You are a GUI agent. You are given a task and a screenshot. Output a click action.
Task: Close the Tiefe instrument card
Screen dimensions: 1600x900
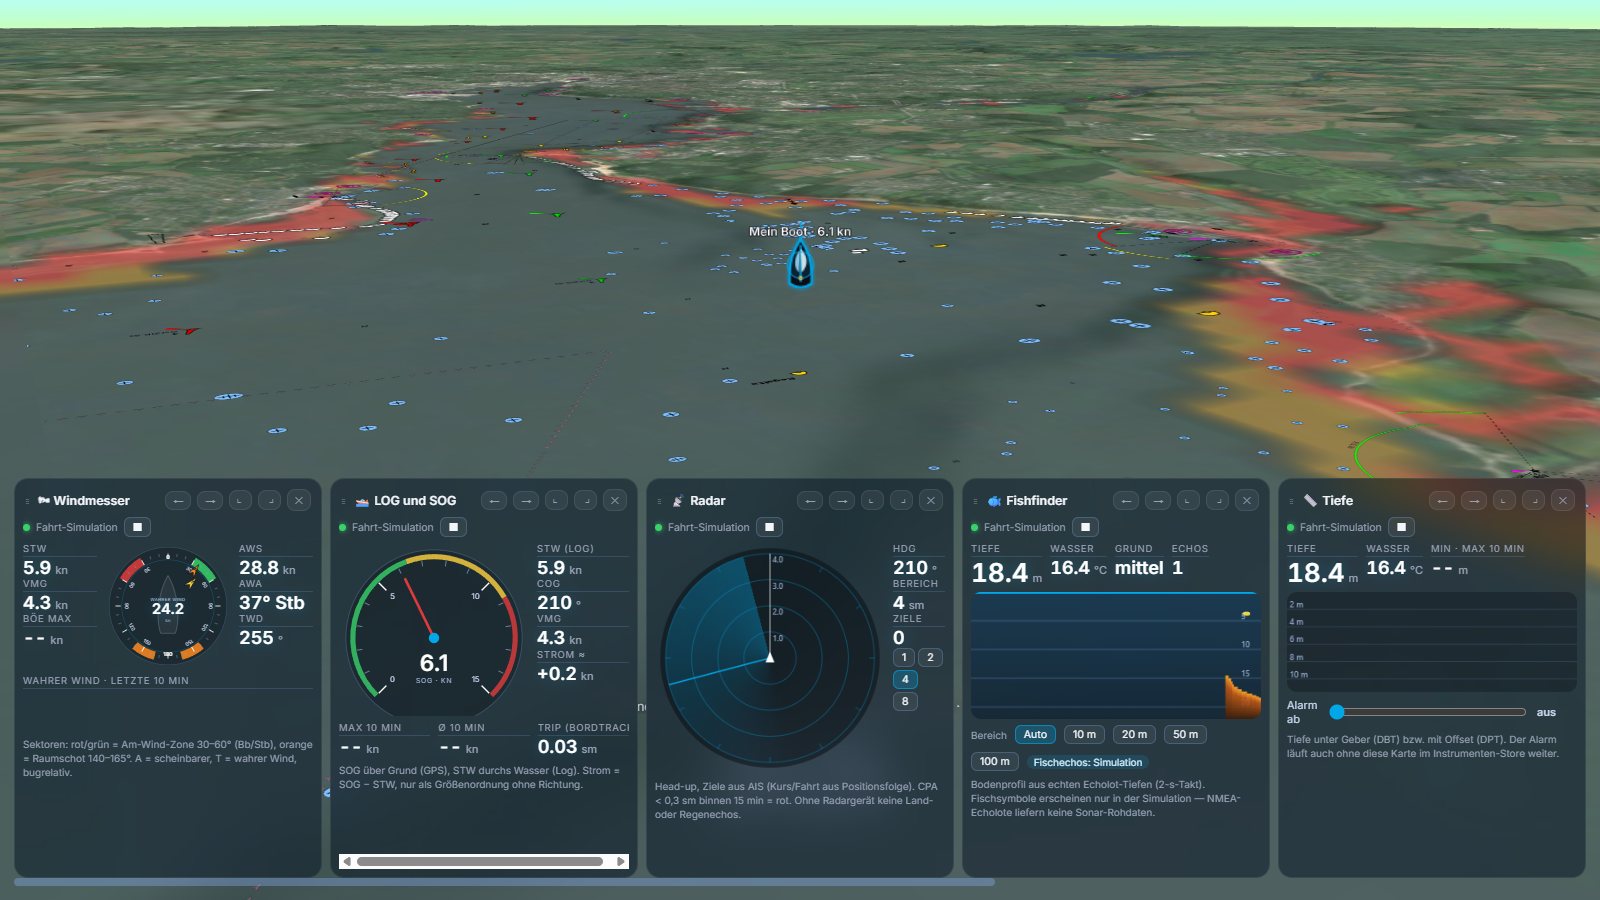[x=1563, y=500]
